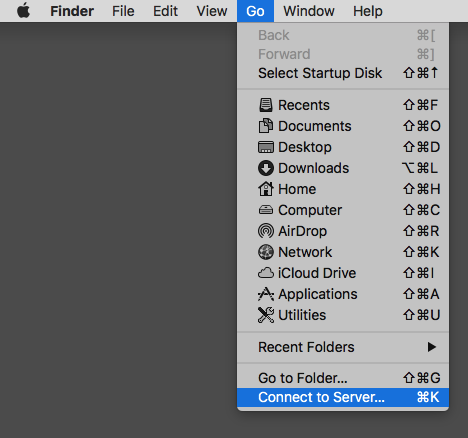Click the Home house icon
This screenshot has height=438, width=468.
[266, 189]
